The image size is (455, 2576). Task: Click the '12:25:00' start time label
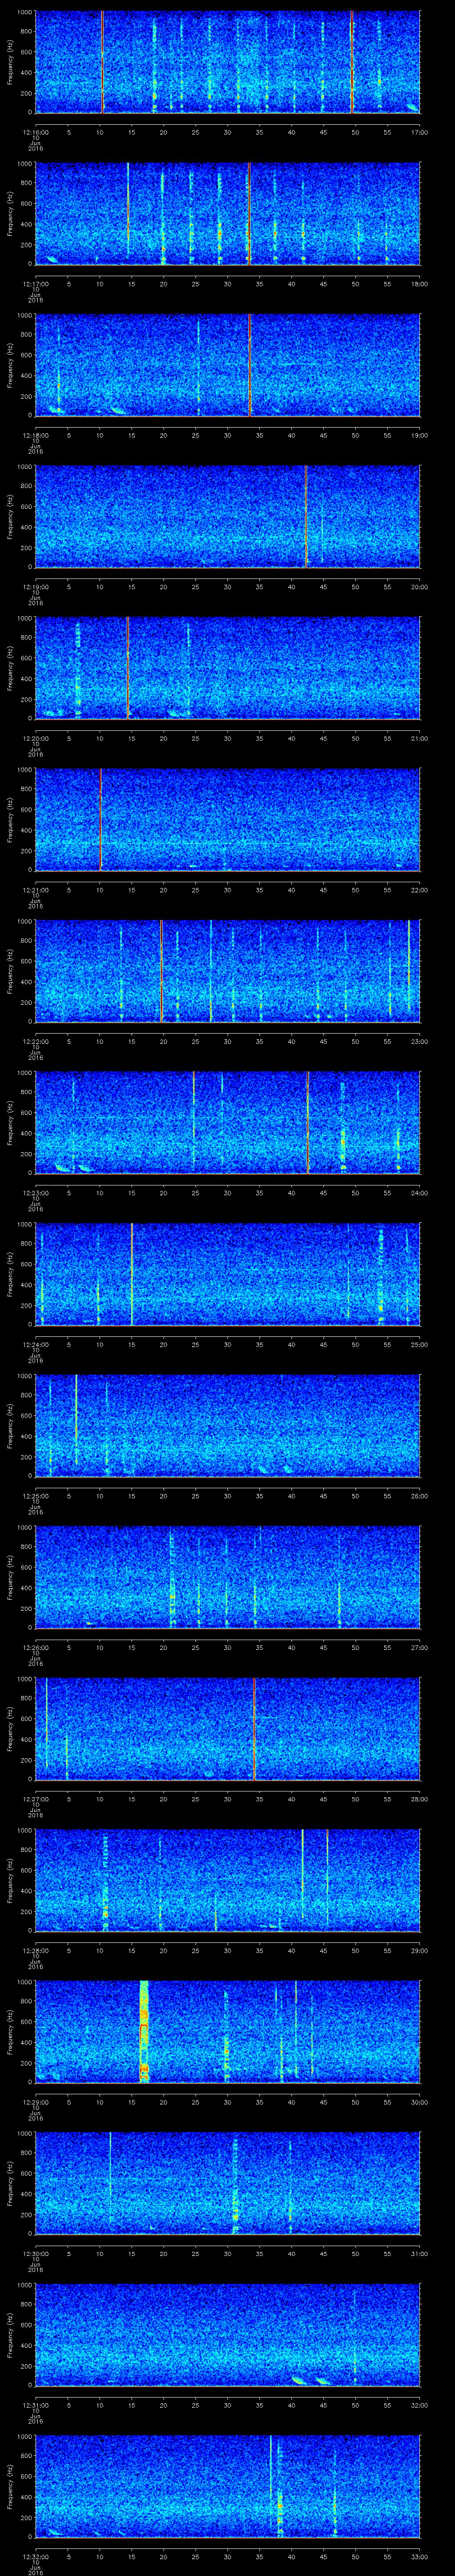click(x=36, y=1496)
